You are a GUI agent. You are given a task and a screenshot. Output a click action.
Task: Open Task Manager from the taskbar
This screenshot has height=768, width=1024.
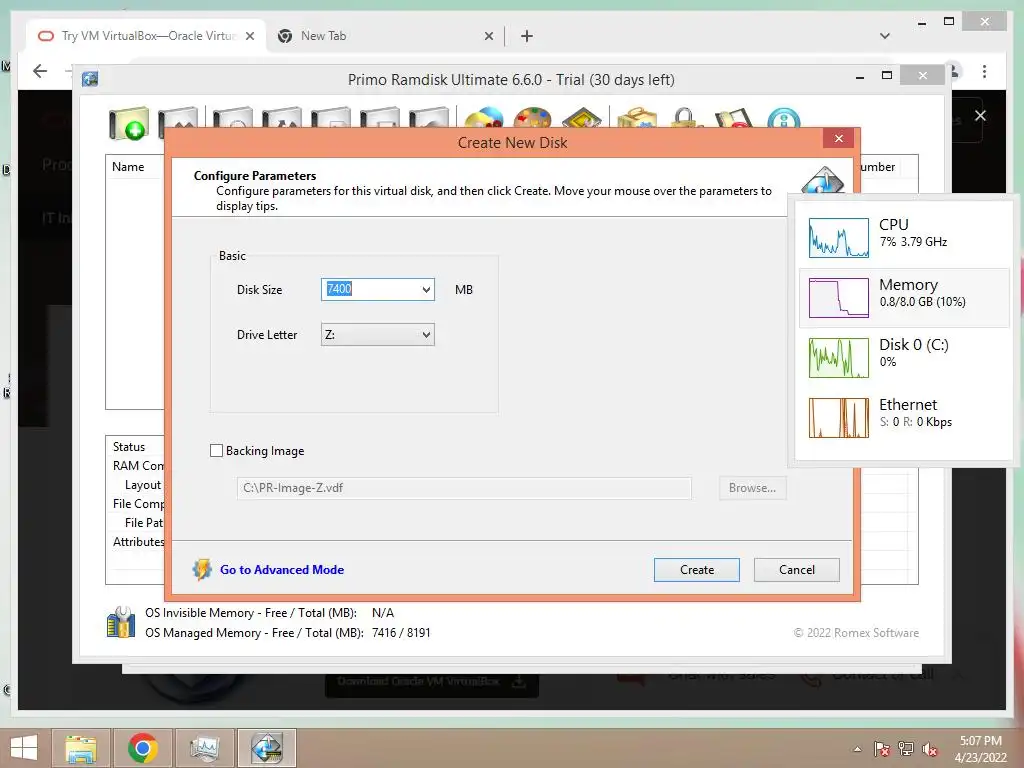point(204,748)
